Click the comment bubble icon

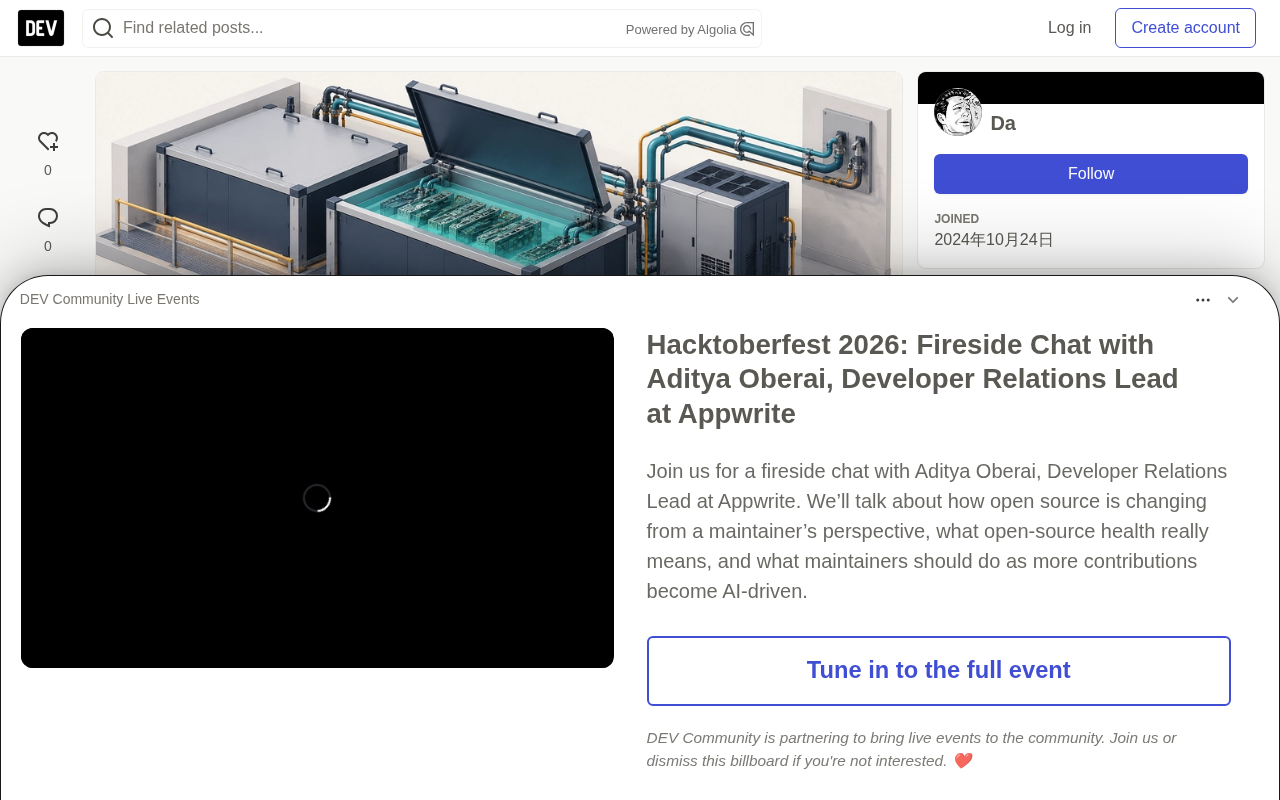(x=48, y=218)
